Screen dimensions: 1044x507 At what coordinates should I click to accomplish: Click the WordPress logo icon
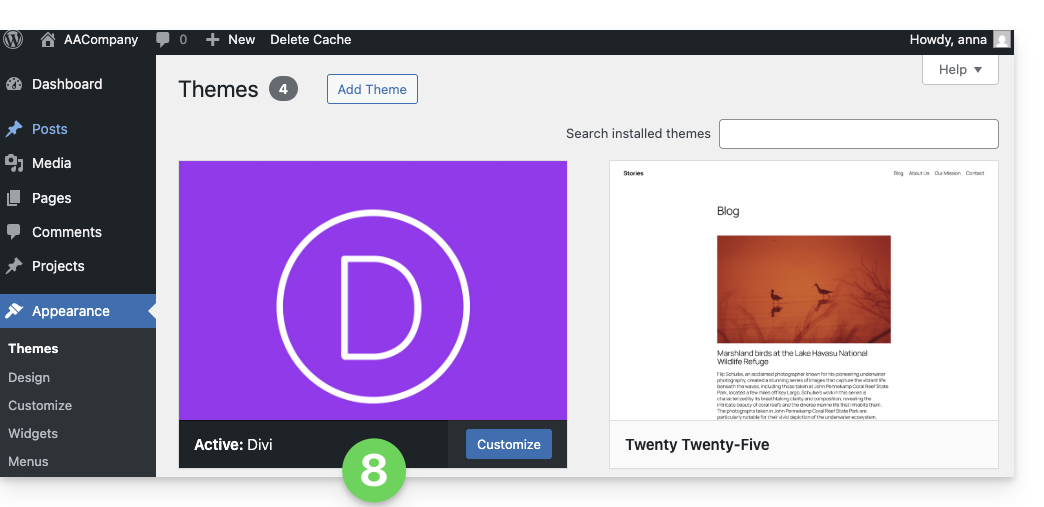click(13, 40)
